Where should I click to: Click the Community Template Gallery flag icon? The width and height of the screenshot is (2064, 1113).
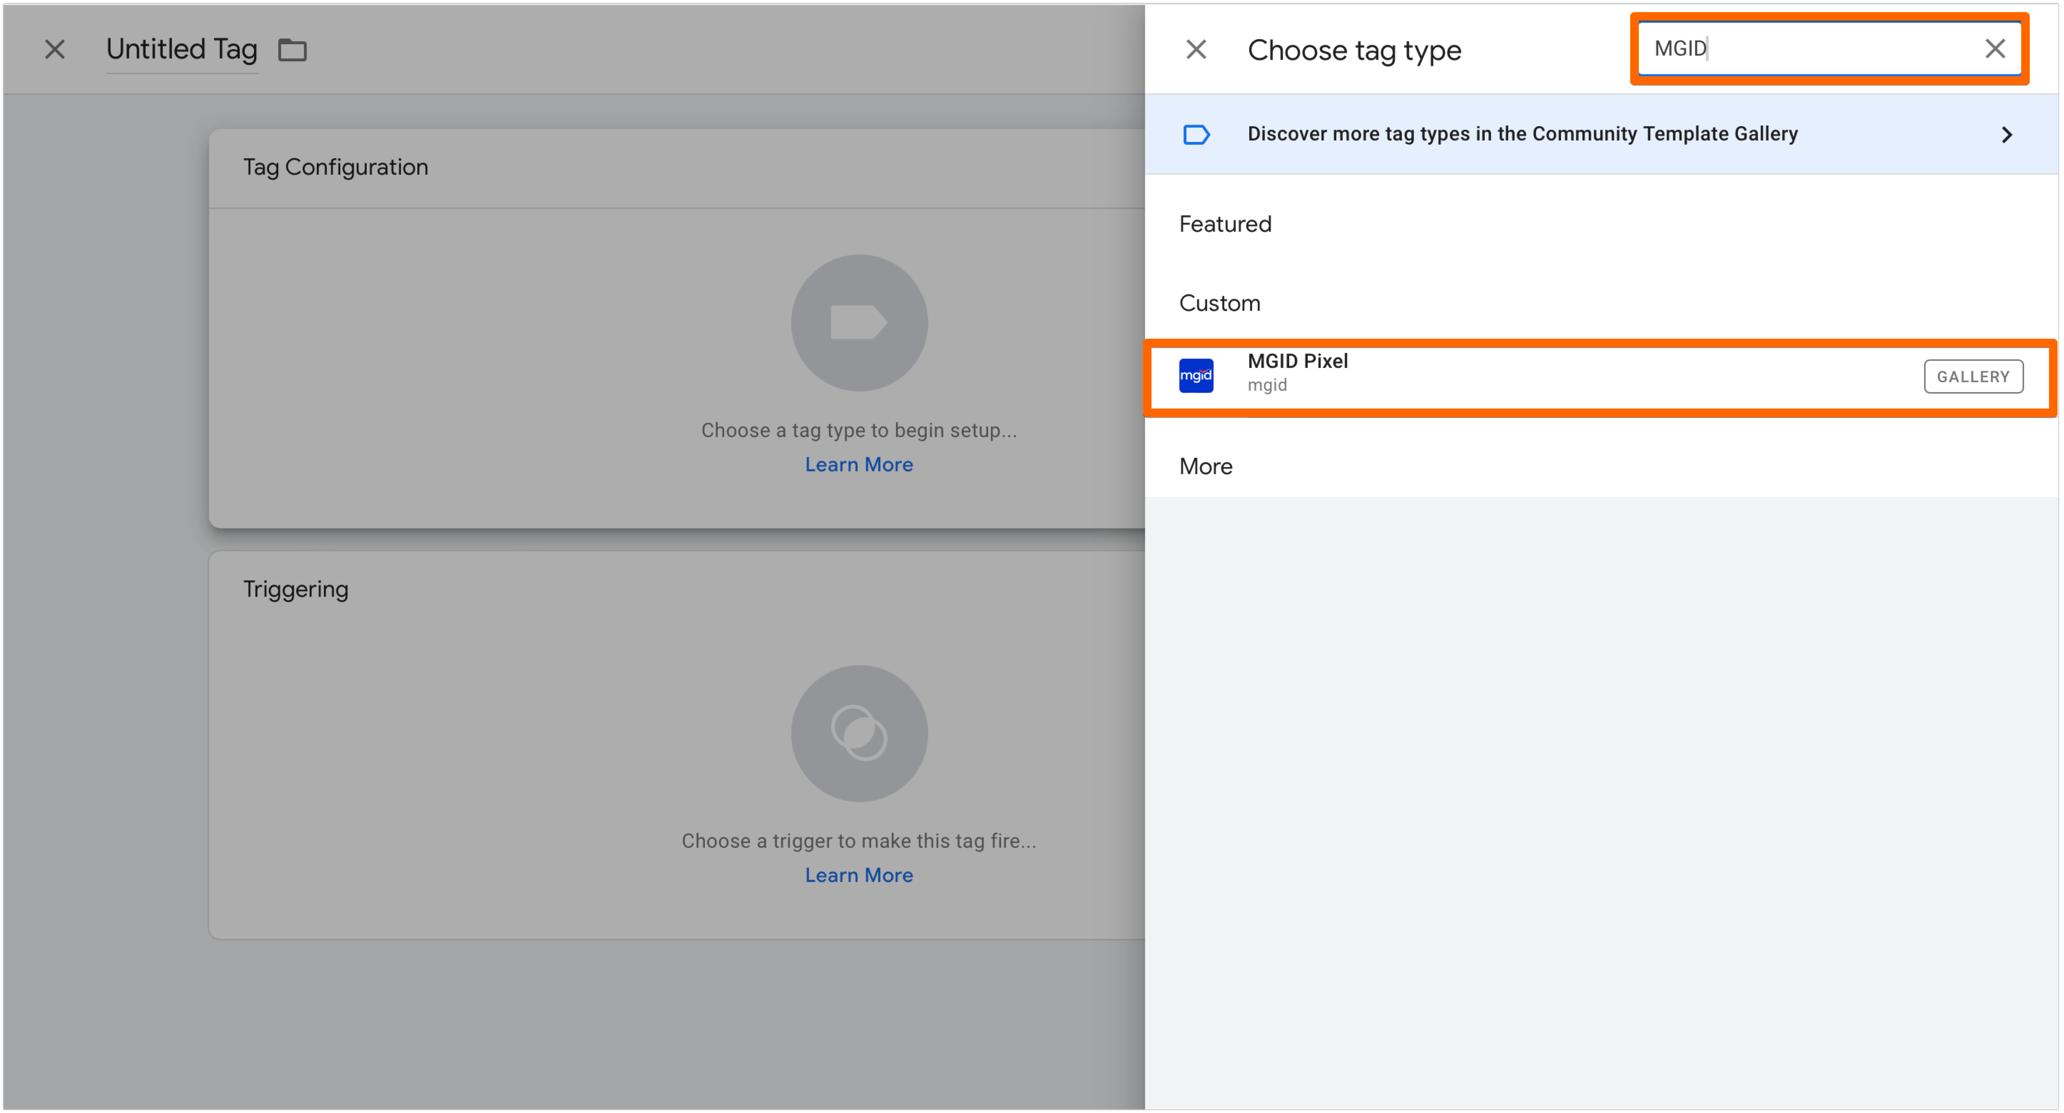pos(1196,133)
